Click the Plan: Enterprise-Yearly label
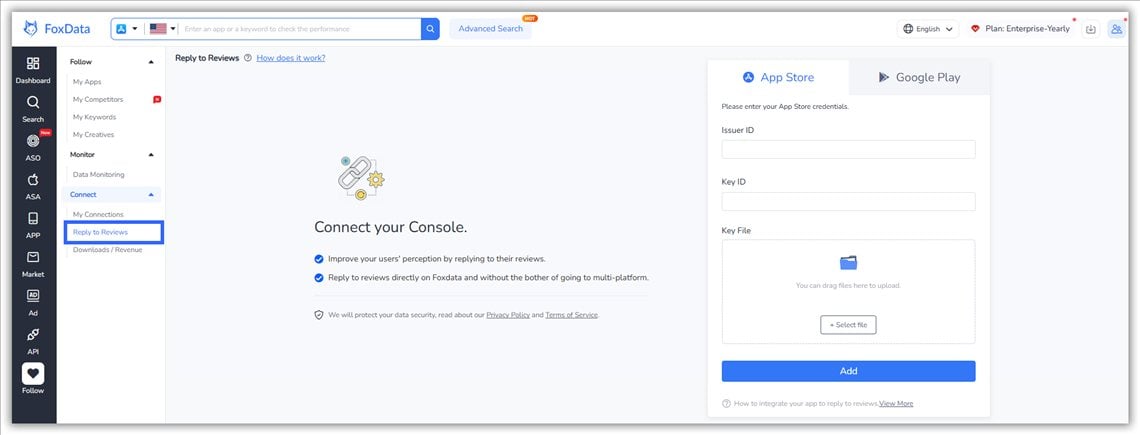The image size is (1140, 435). pos(1029,29)
